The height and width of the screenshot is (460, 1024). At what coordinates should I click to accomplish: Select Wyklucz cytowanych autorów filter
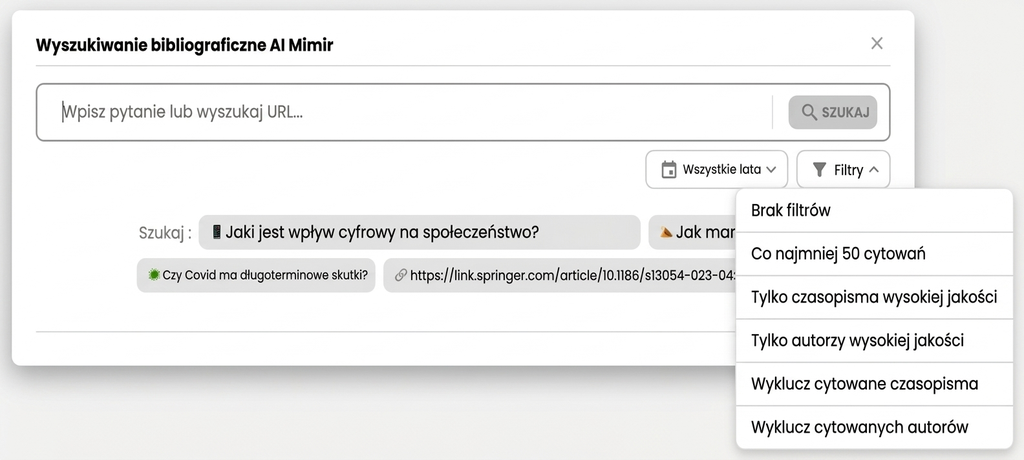tap(874, 427)
